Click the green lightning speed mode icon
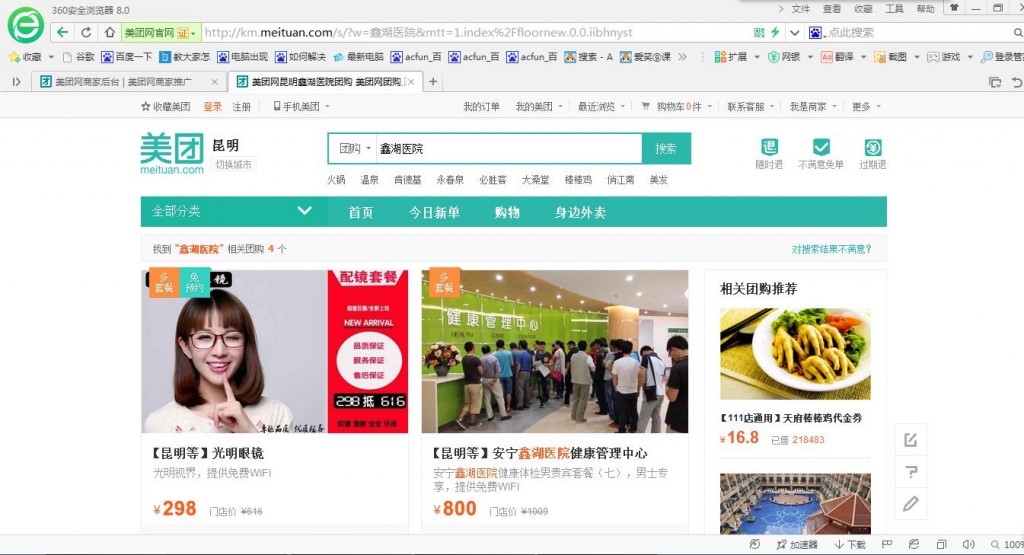Image resolution: width=1024 pixels, height=555 pixels. pos(775,32)
